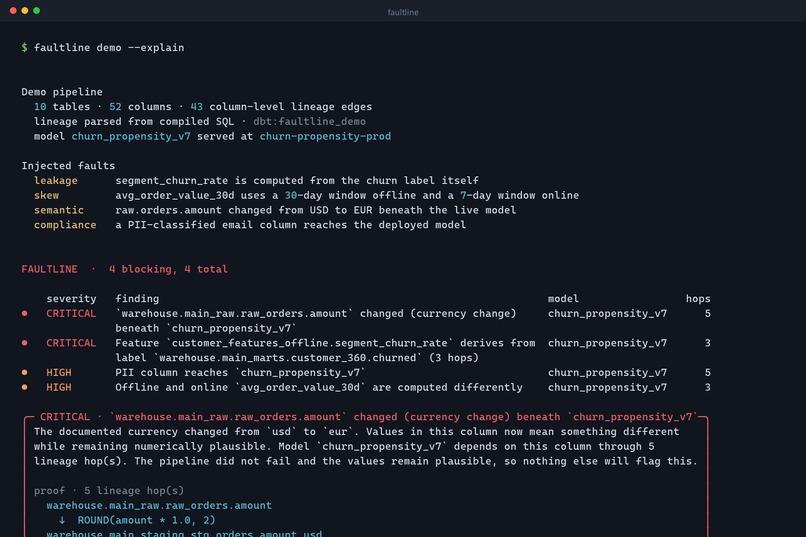Click the 'ROUND(amount * 1.0, 2)' transform expression
The image size is (806, 537).
tap(146, 520)
